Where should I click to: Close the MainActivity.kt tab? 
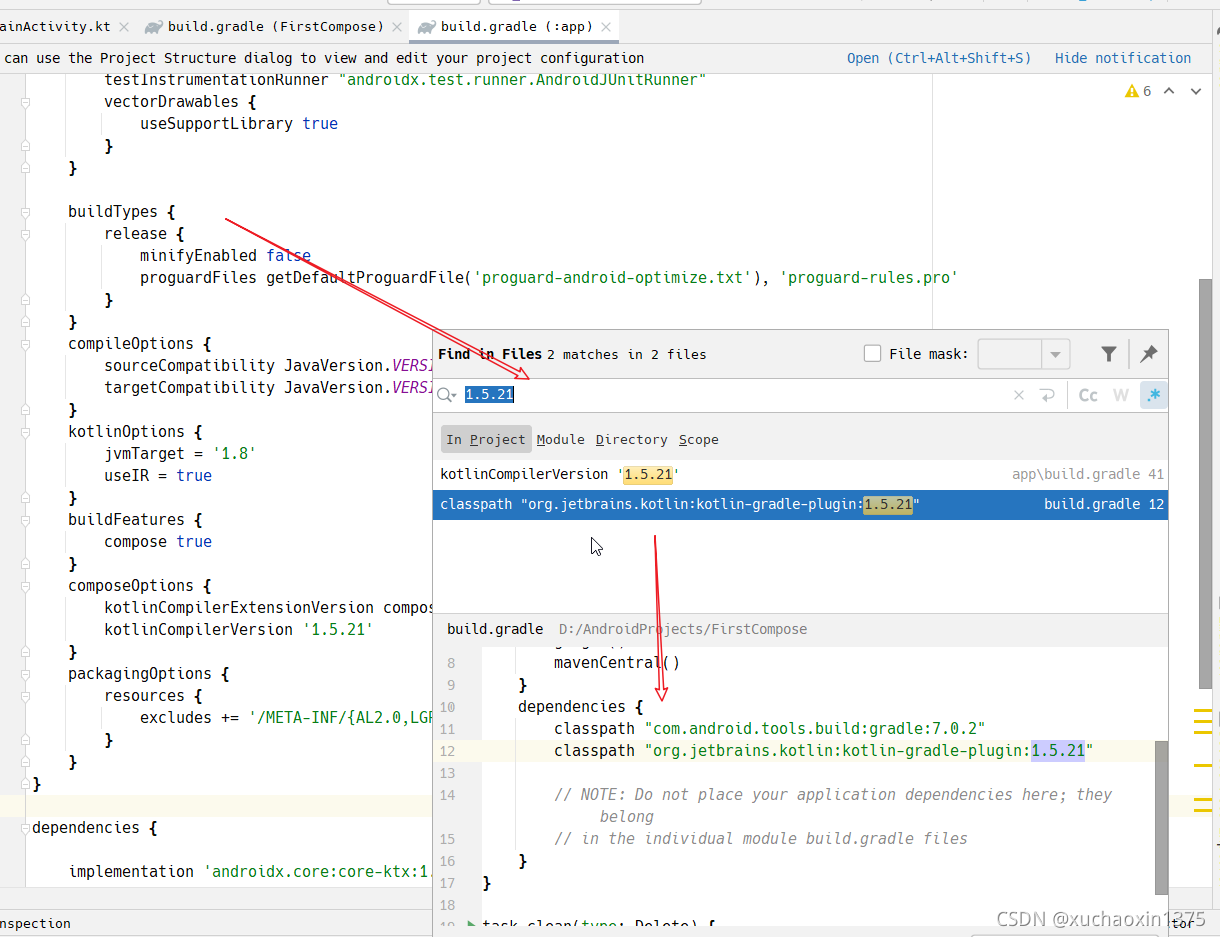coord(123,27)
